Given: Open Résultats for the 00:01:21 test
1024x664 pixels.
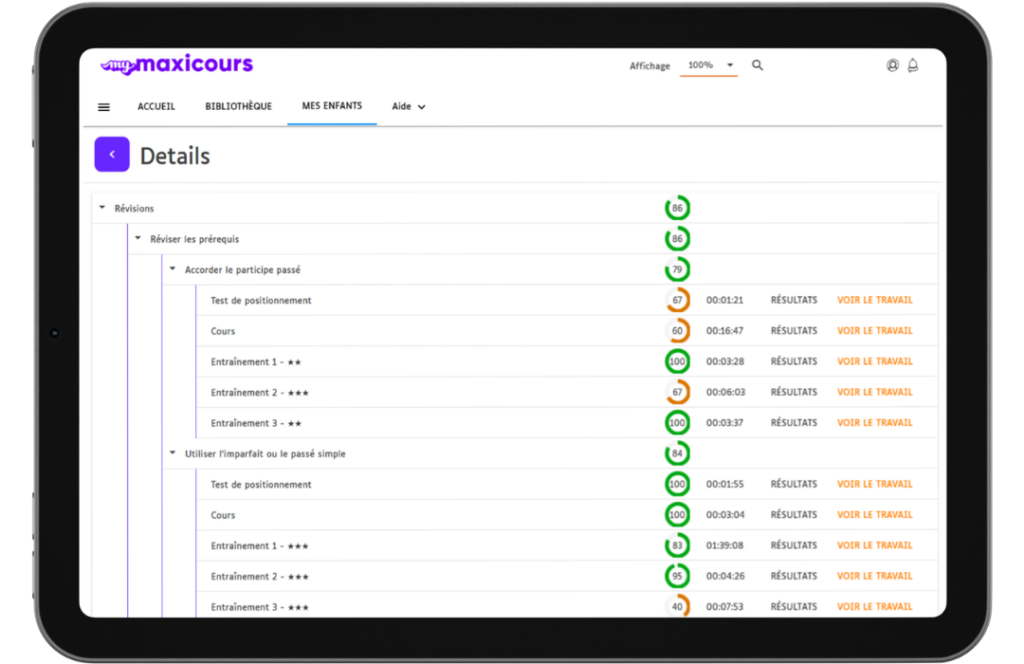Looking at the screenshot, I should pos(793,300).
